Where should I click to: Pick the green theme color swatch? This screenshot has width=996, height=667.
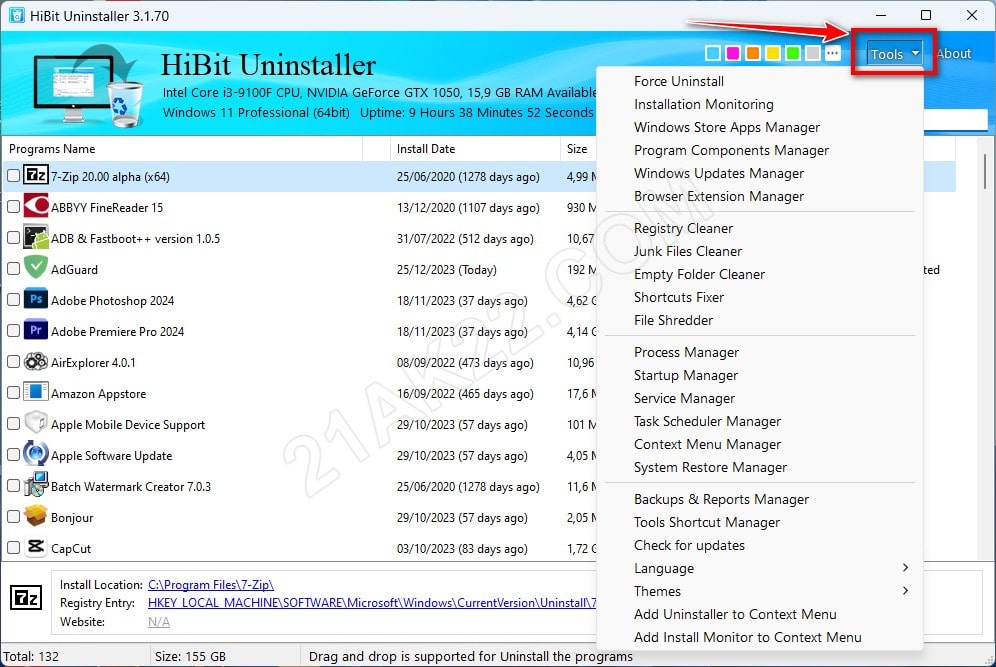coord(793,53)
